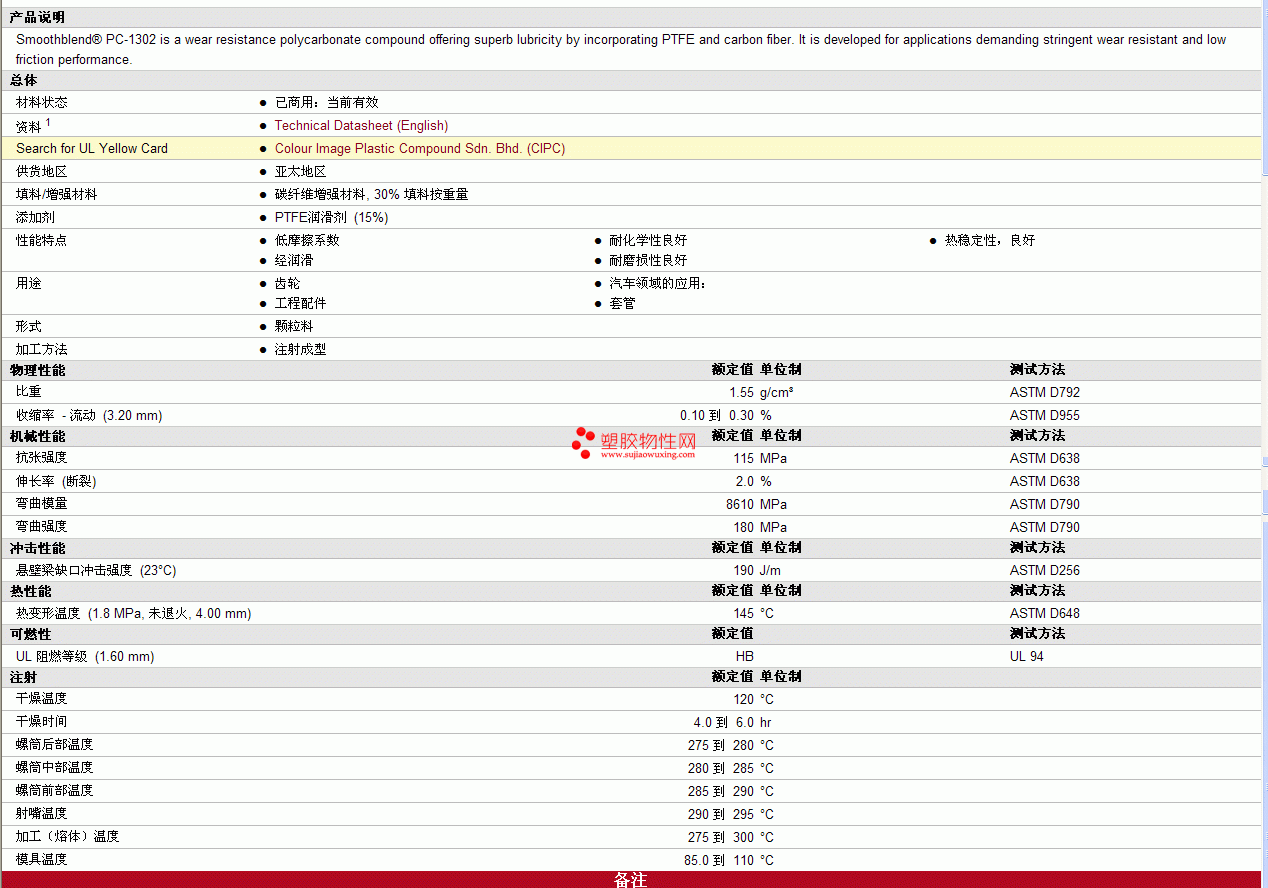
Task: Select the test method ASTM D648
Action: click(x=1045, y=613)
